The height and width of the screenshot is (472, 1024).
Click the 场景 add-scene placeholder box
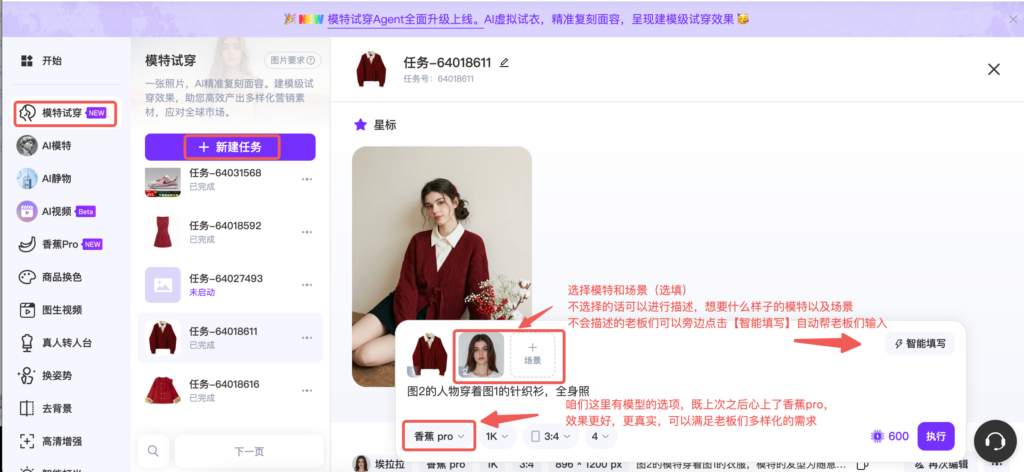(532, 353)
